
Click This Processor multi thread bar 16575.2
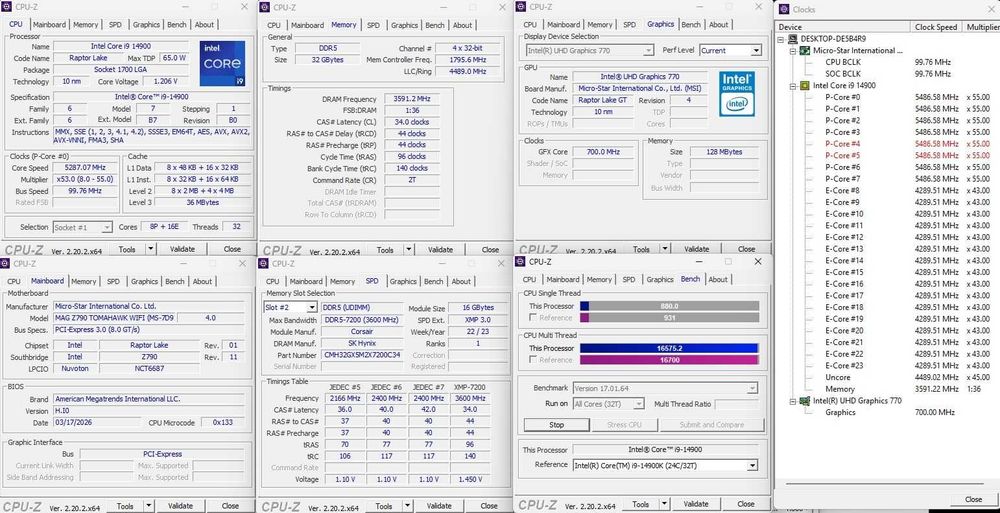669,348
